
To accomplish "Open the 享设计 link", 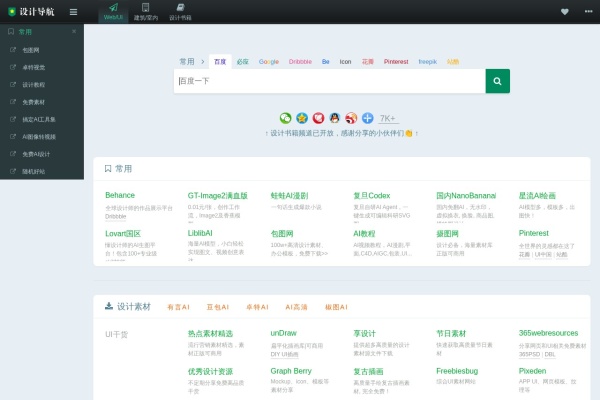I will click(x=365, y=333).
